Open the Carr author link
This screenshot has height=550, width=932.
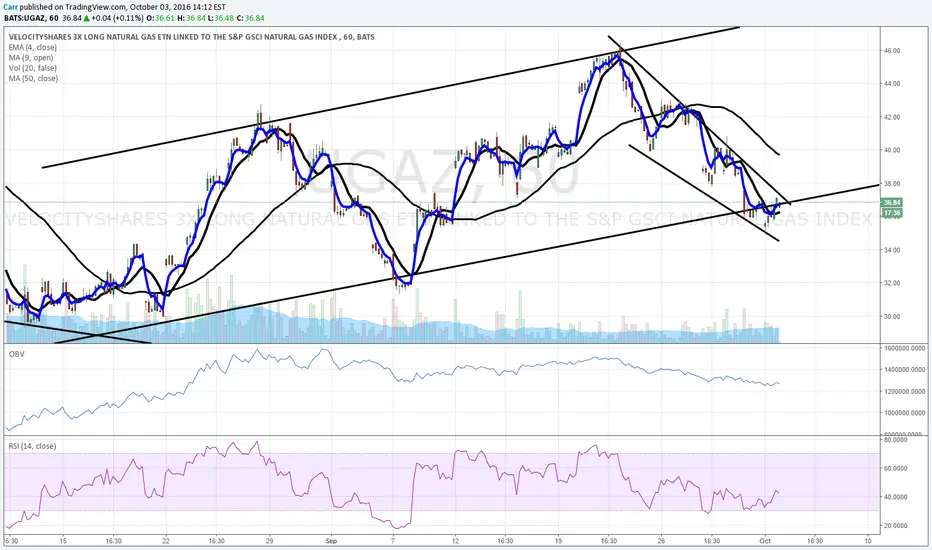click(10, 7)
